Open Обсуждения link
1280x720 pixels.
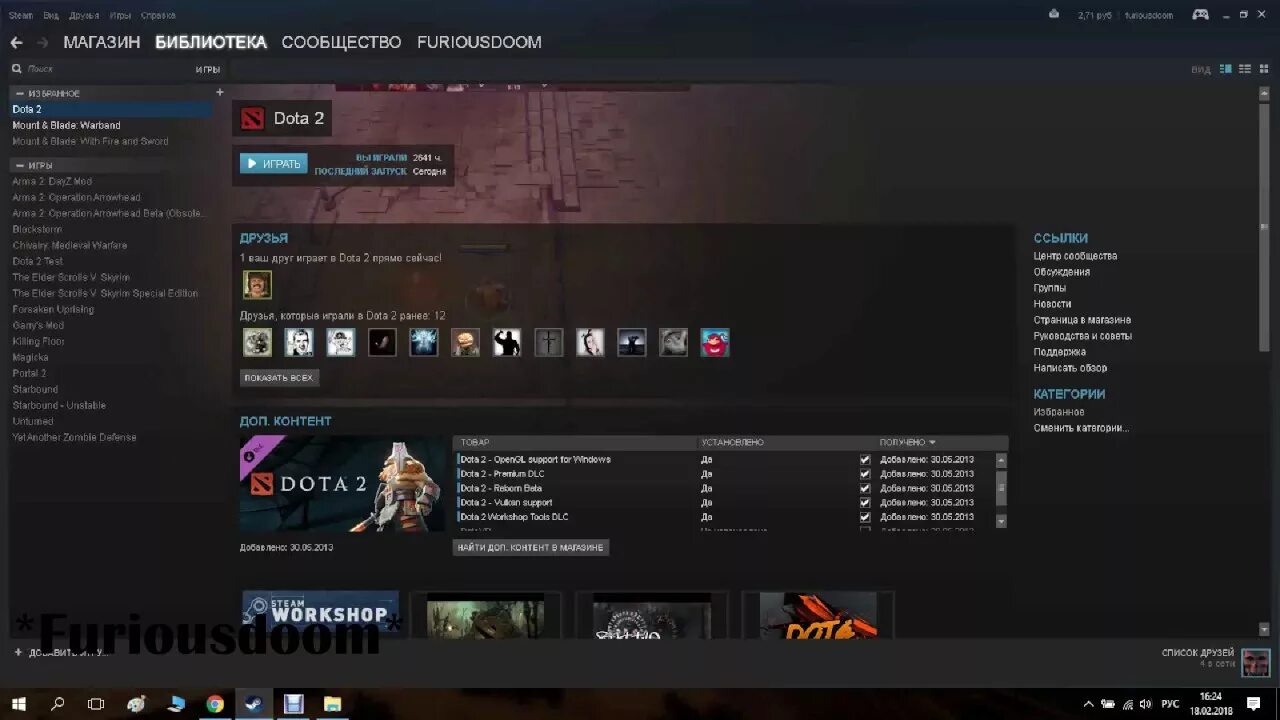(x=1062, y=272)
